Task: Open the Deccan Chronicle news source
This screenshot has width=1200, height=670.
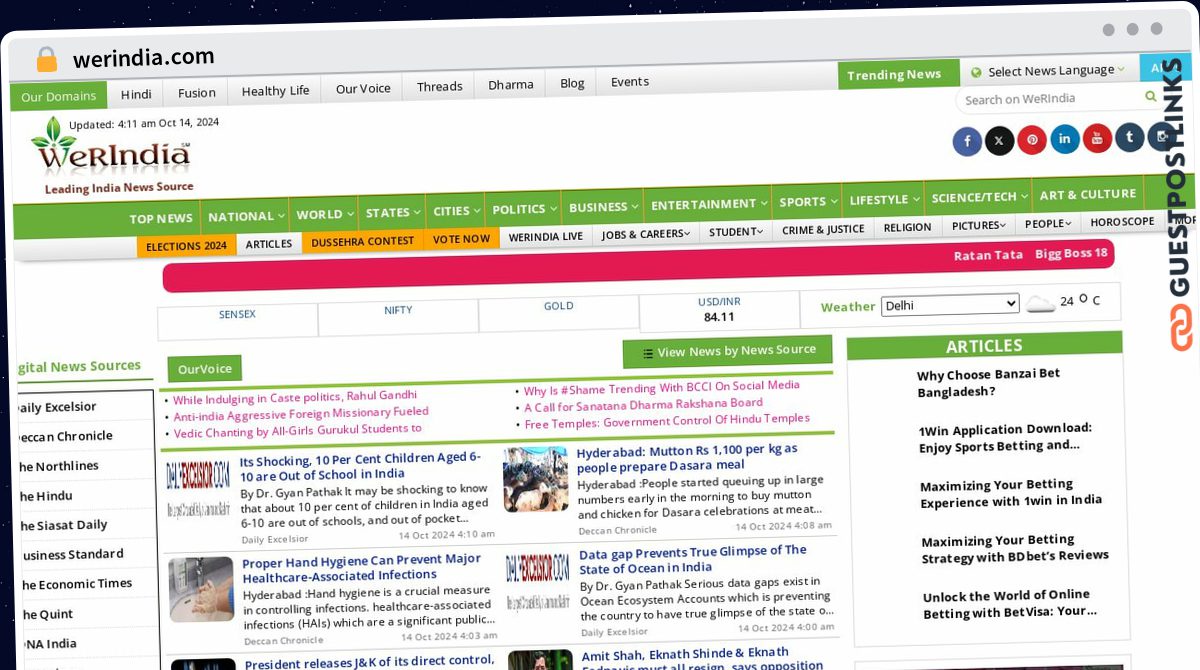Action: click(64, 436)
